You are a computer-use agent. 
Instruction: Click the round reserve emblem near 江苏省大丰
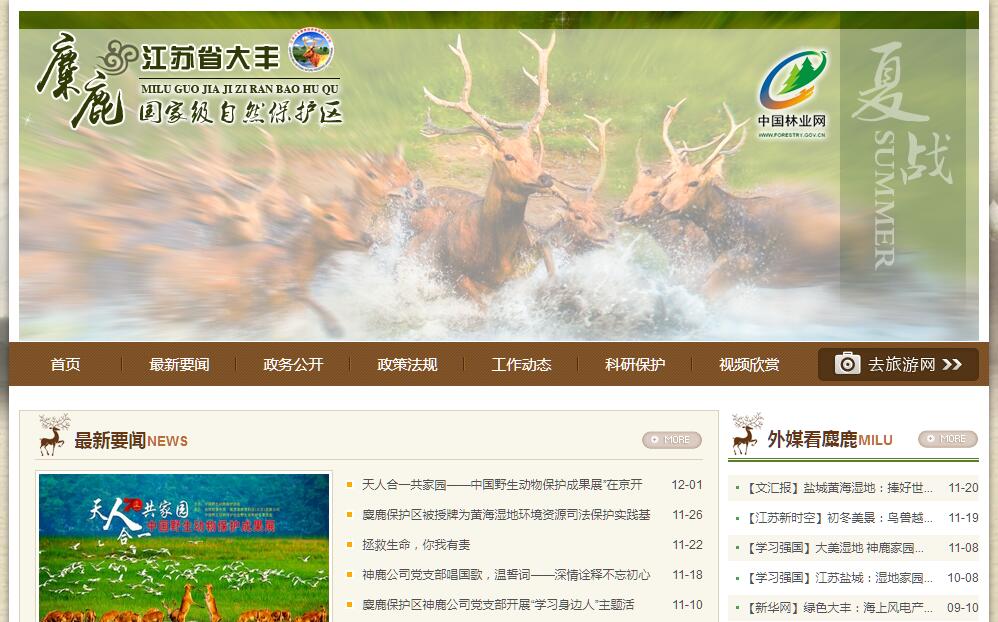click(x=311, y=50)
